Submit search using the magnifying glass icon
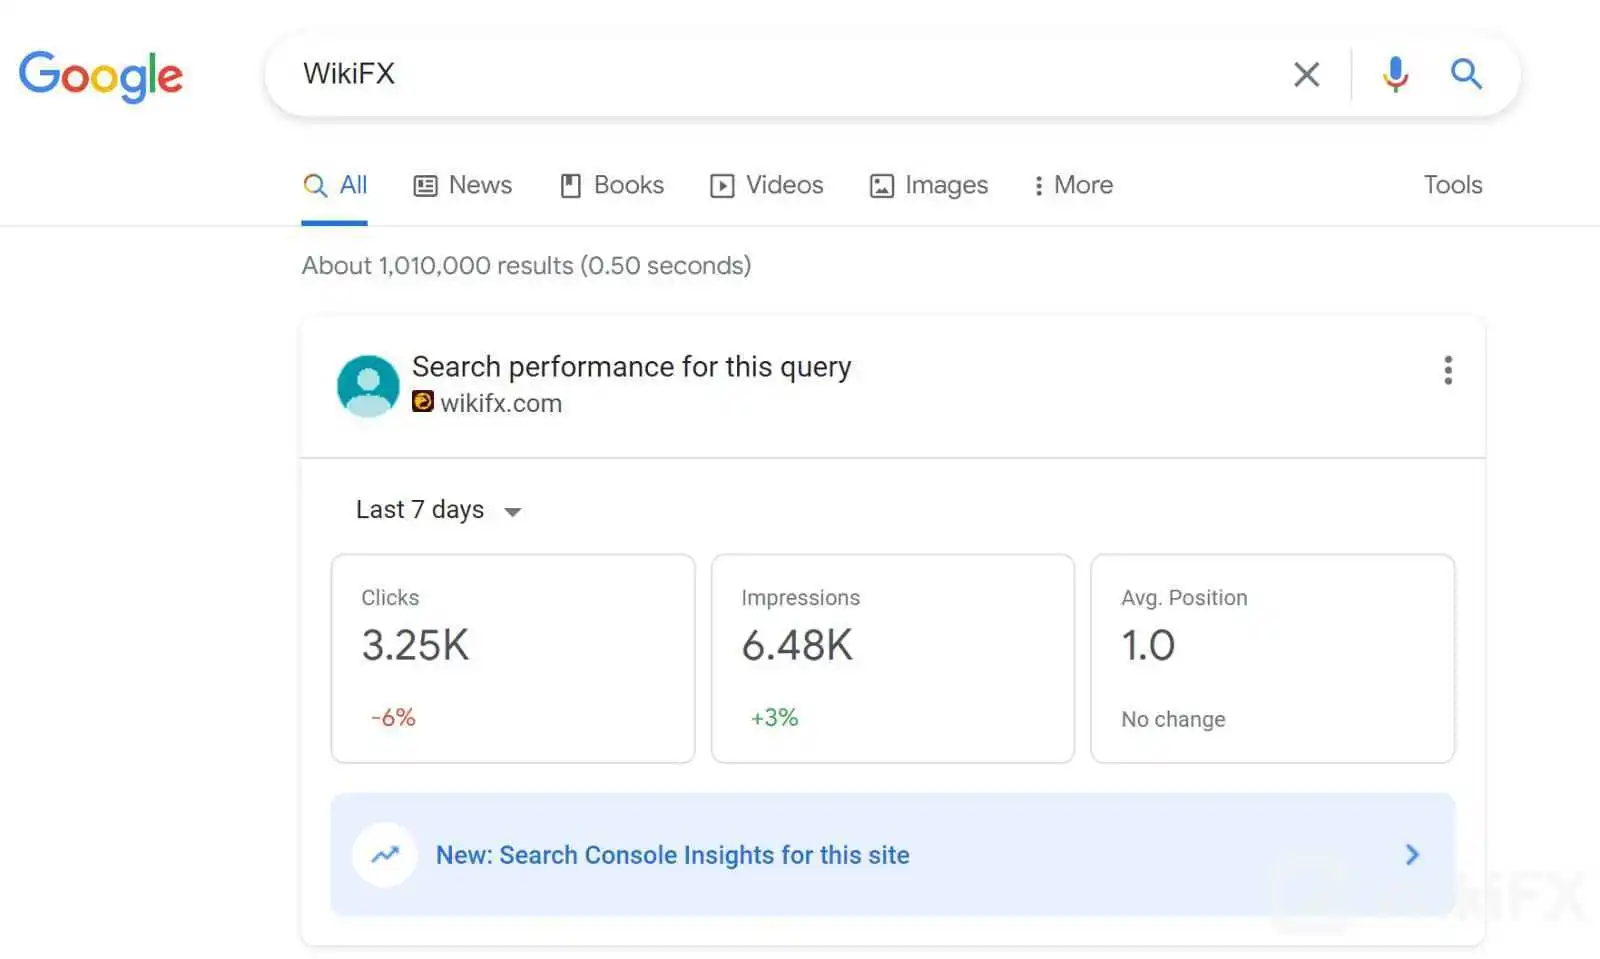This screenshot has width=1600, height=959. click(1466, 74)
